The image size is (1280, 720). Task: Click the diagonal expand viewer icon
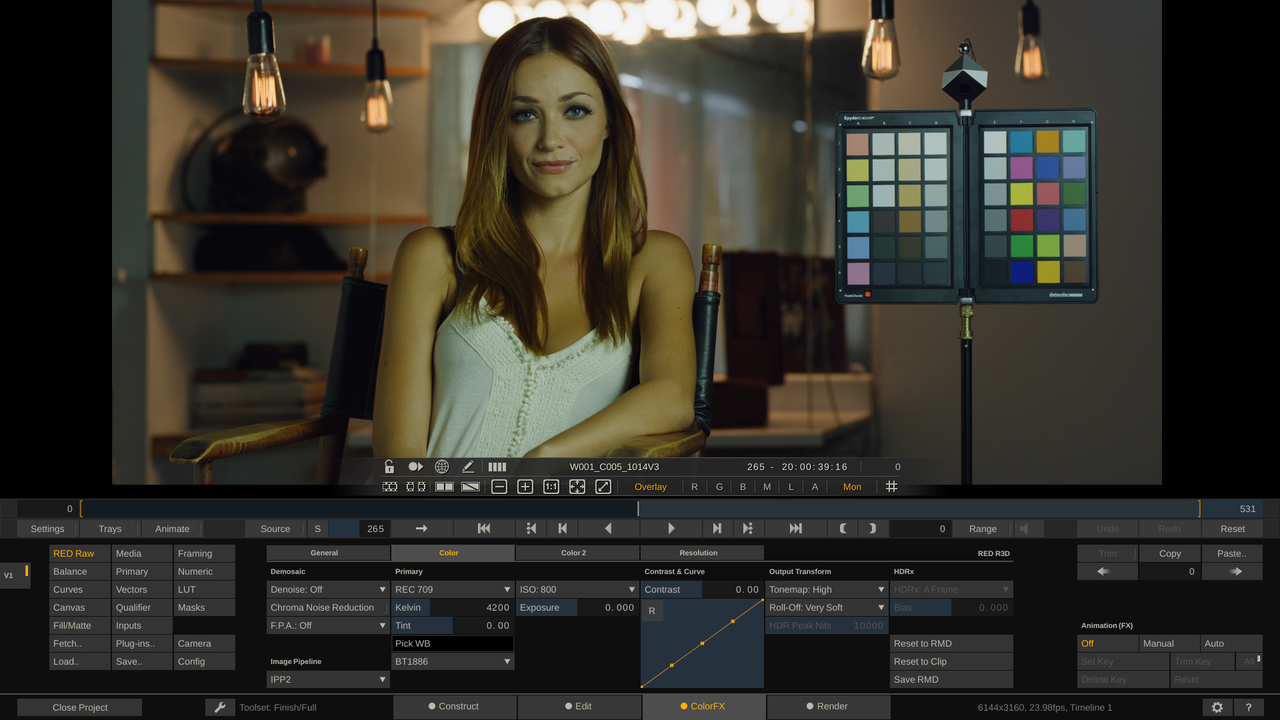pos(603,487)
